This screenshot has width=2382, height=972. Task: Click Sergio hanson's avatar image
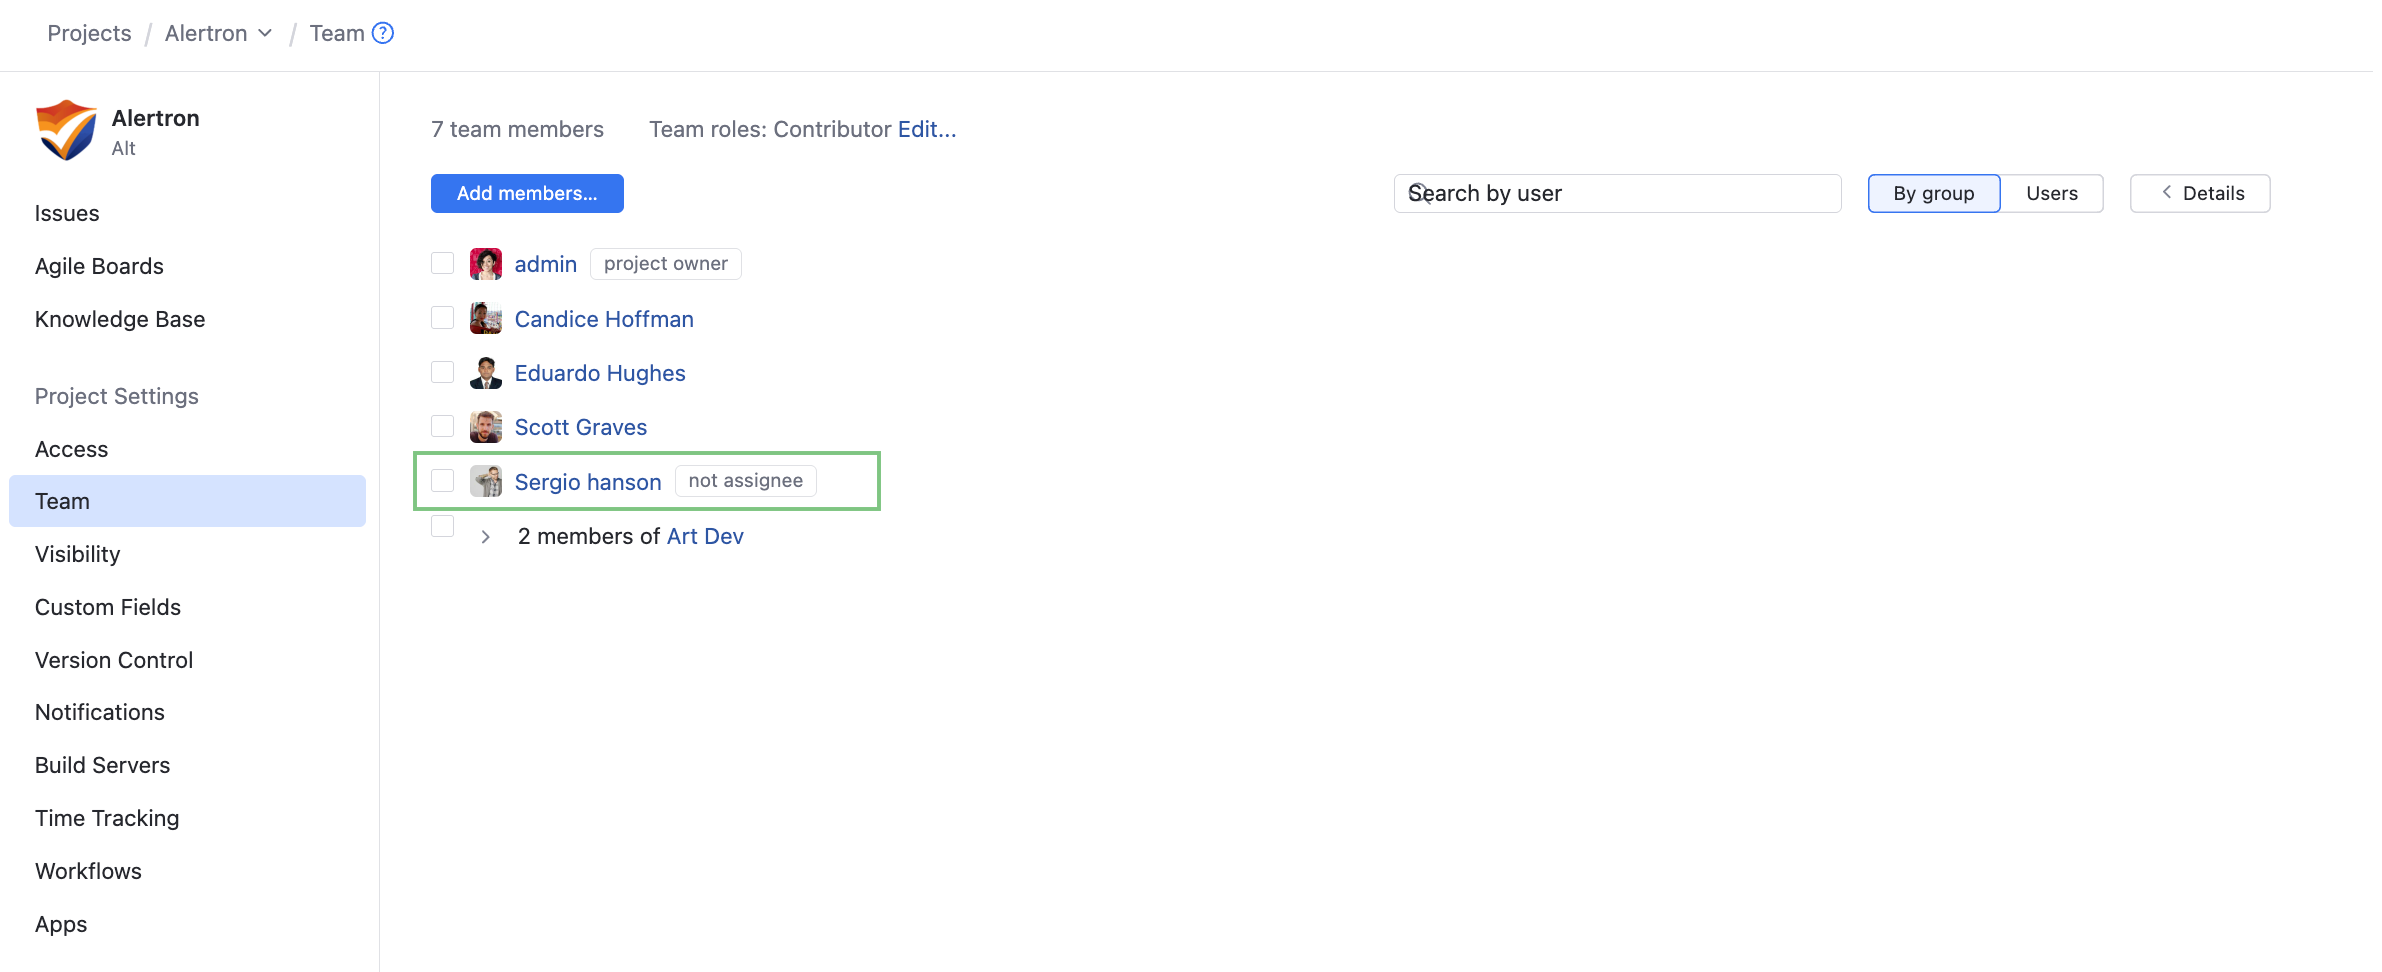click(486, 481)
